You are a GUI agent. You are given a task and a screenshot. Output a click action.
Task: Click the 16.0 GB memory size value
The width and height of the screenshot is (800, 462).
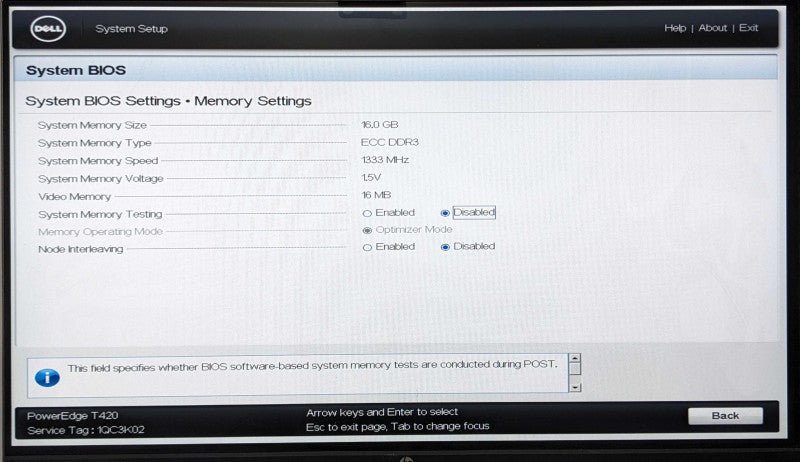(x=380, y=124)
